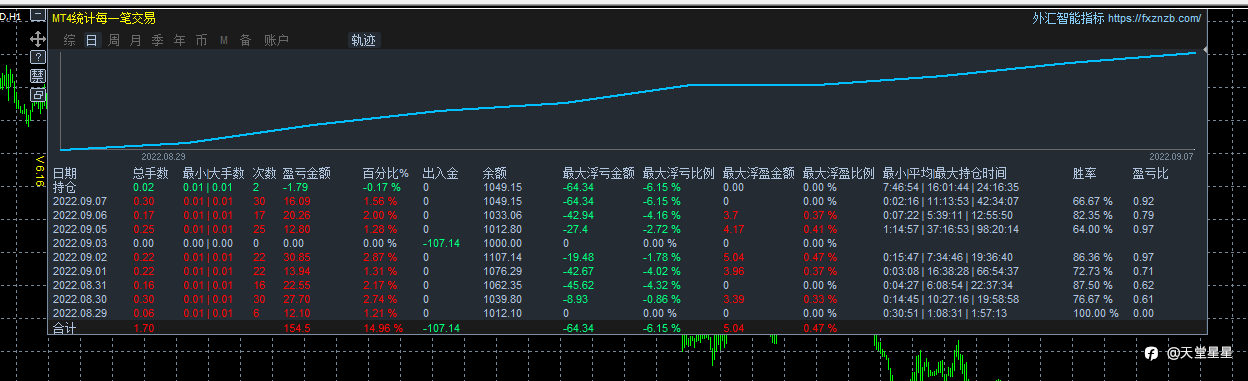Switch to the 备 tab
Screen dimensions: 1248x381
pyautogui.click(x=246, y=40)
